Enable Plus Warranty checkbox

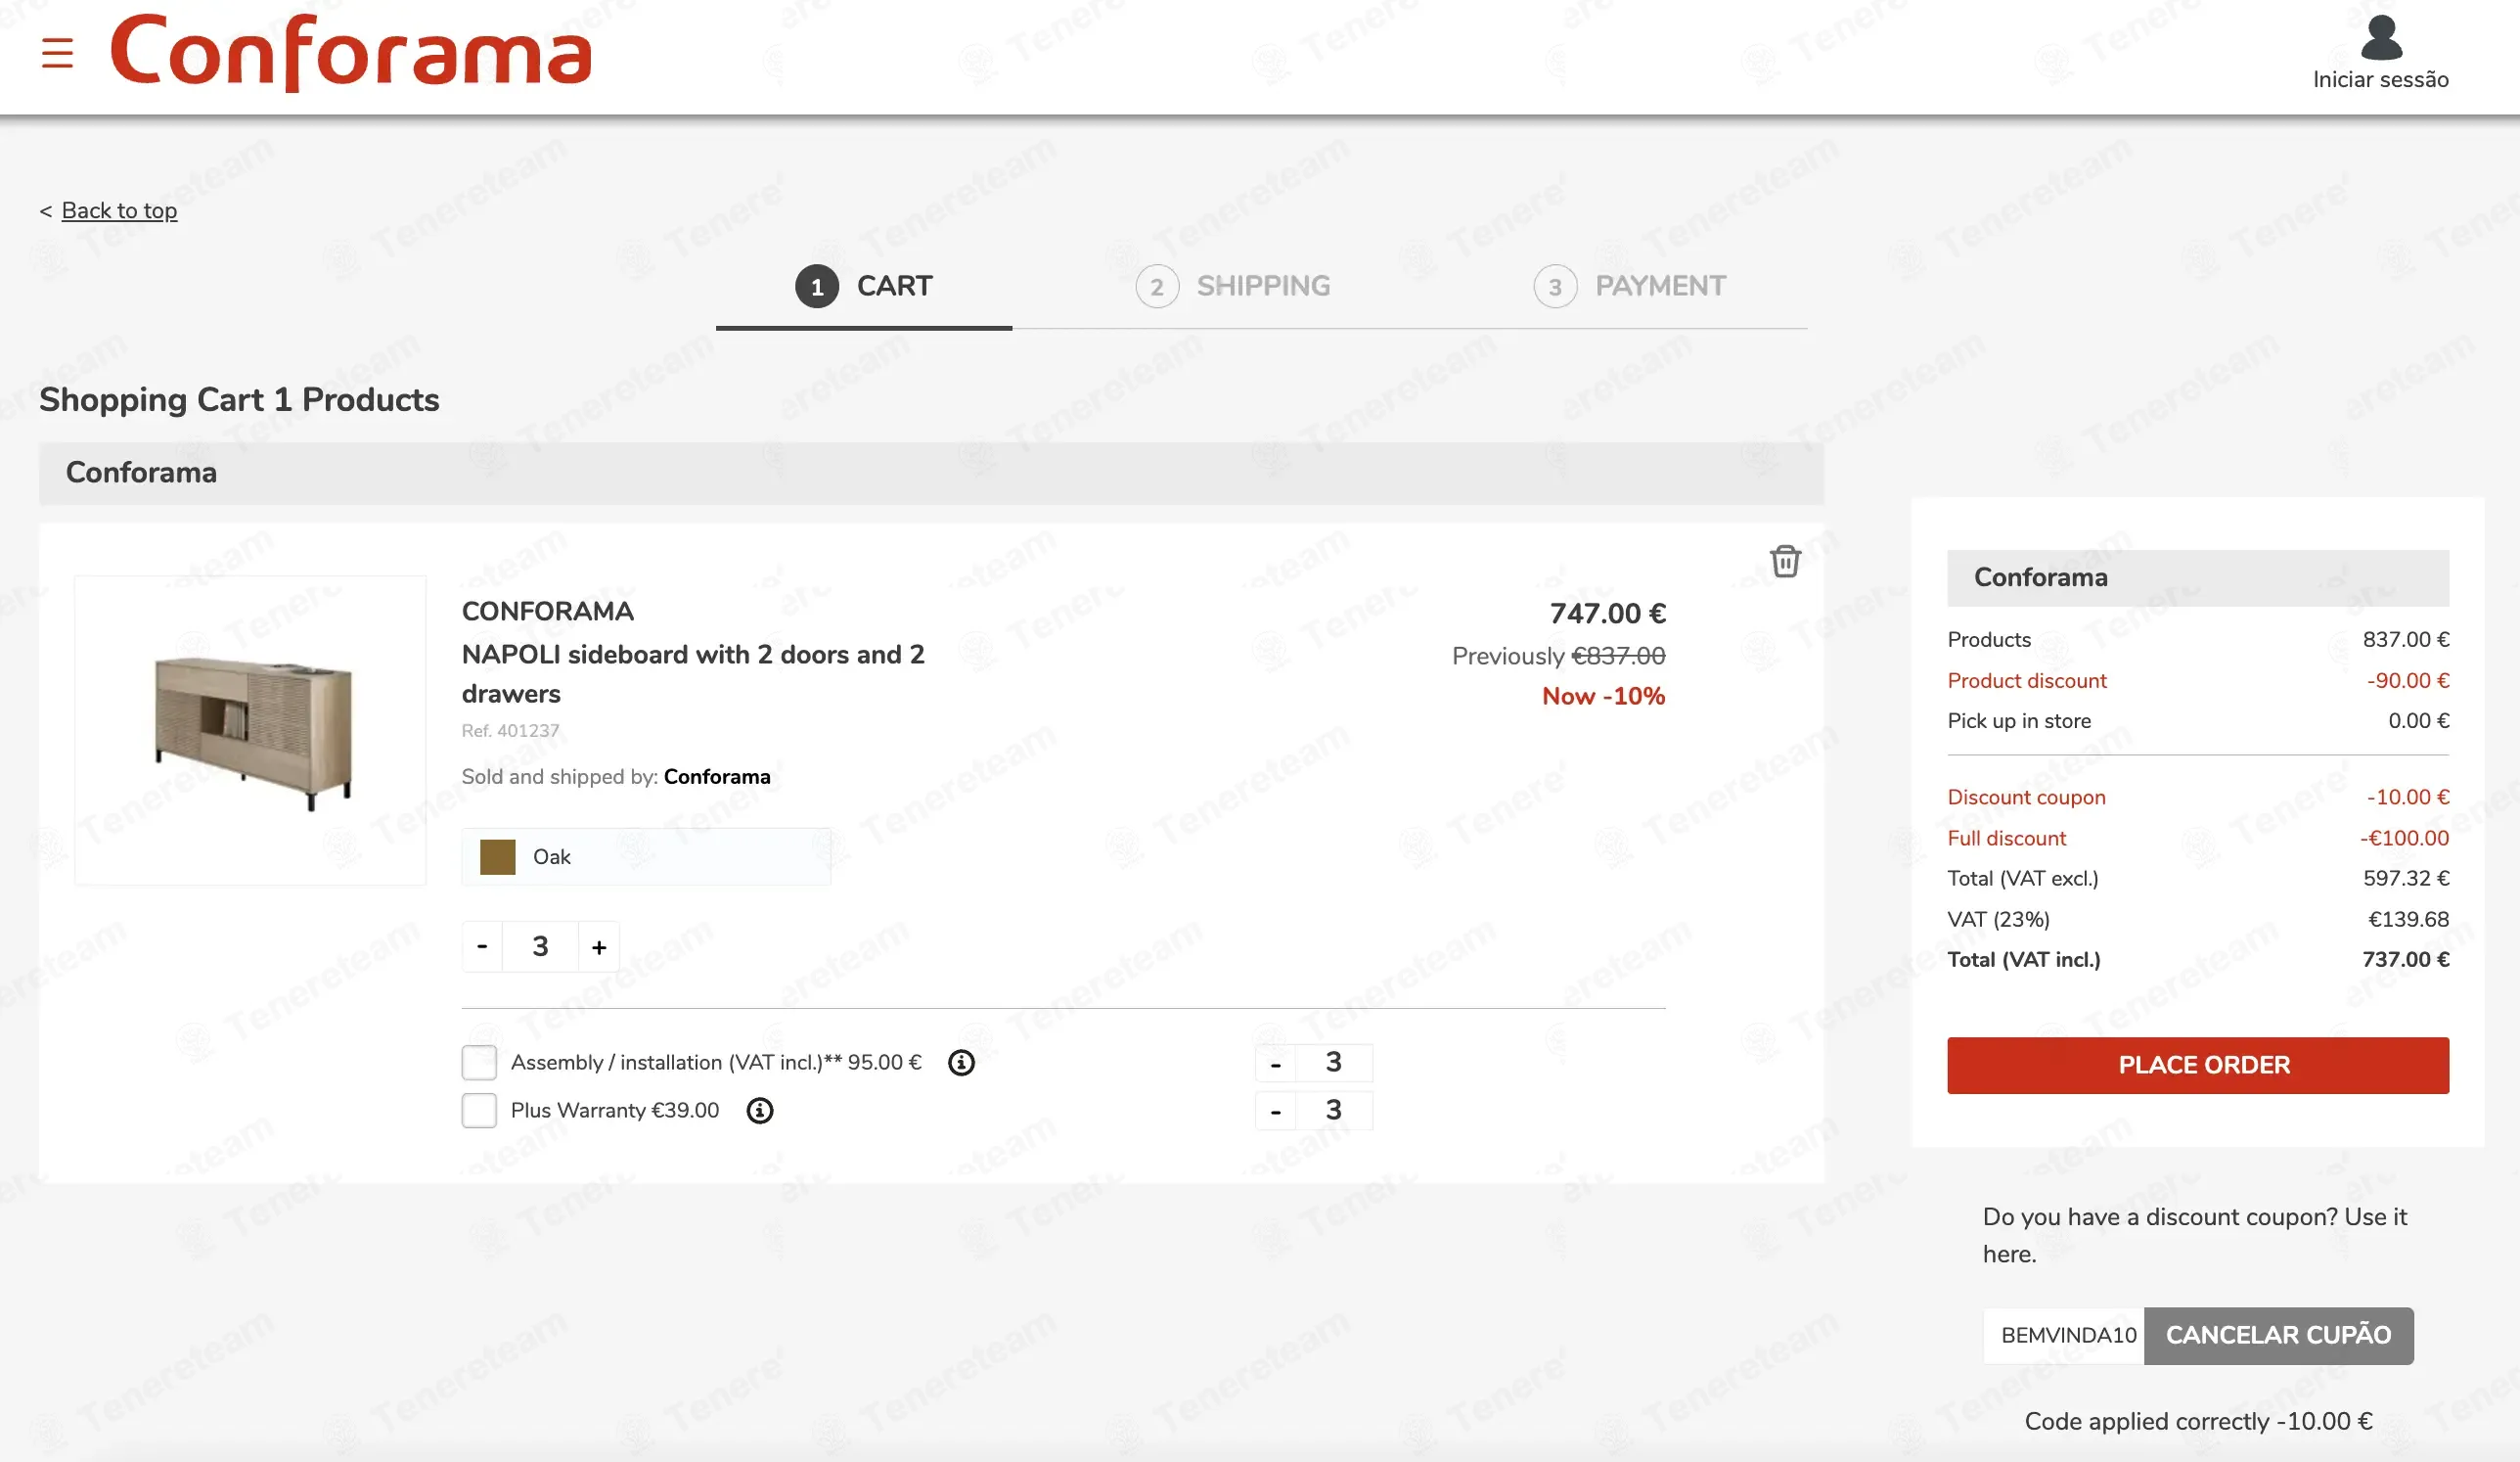[479, 1110]
